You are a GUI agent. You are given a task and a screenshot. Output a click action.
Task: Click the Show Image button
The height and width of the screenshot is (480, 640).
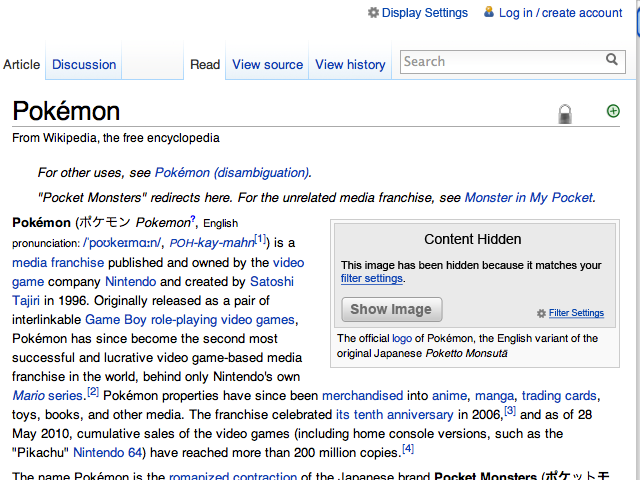coord(391,309)
